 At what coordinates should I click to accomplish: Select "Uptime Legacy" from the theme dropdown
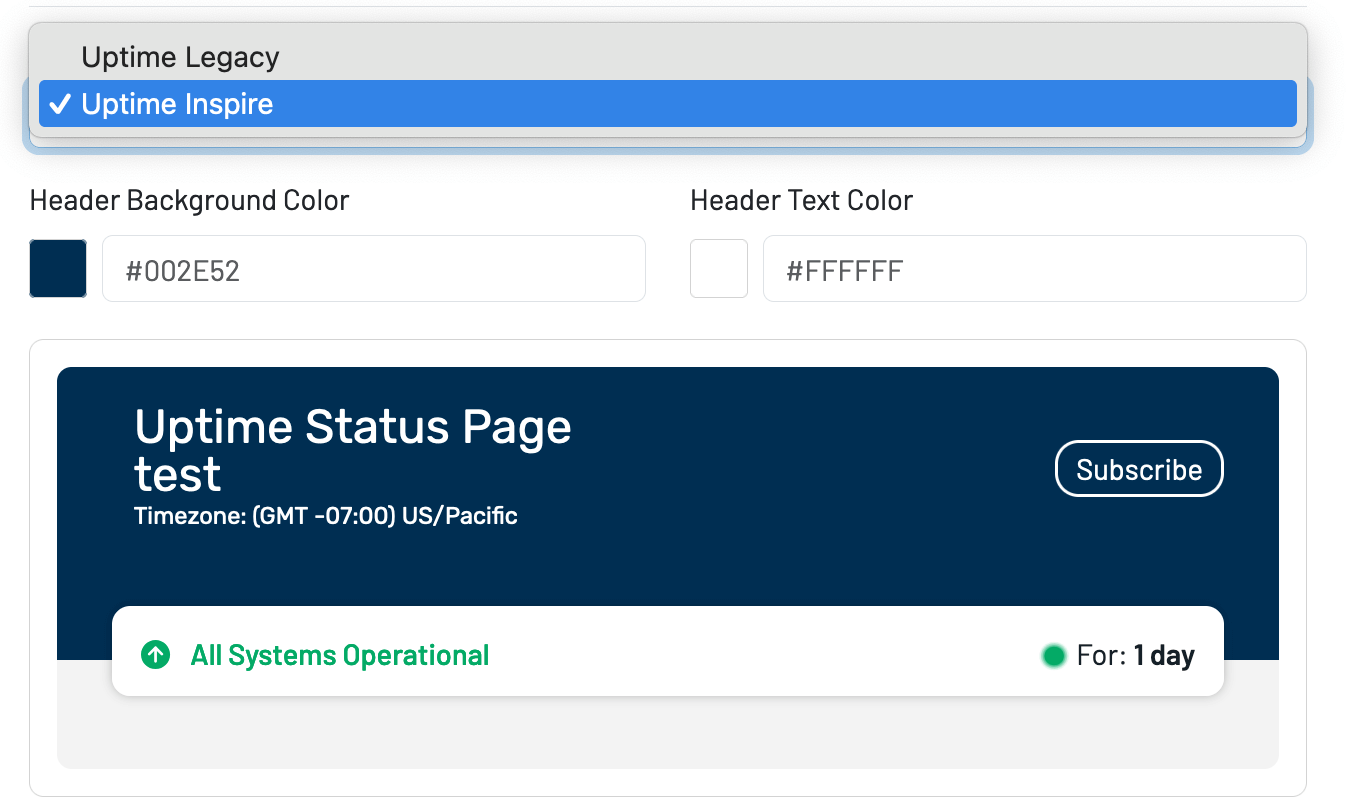[x=180, y=57]
